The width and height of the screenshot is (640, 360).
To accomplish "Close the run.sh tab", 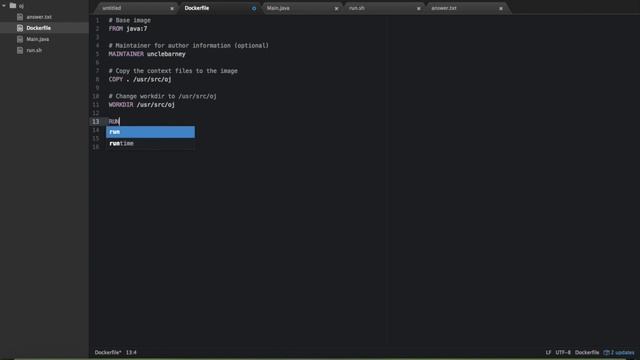I will [x=418, y=9].
